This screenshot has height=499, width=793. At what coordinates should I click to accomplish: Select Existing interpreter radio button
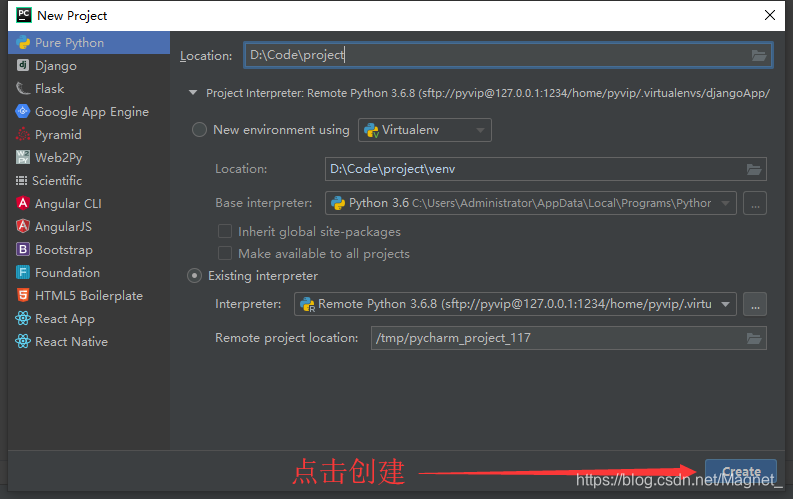pyautogui.click(x=195, y=276)
